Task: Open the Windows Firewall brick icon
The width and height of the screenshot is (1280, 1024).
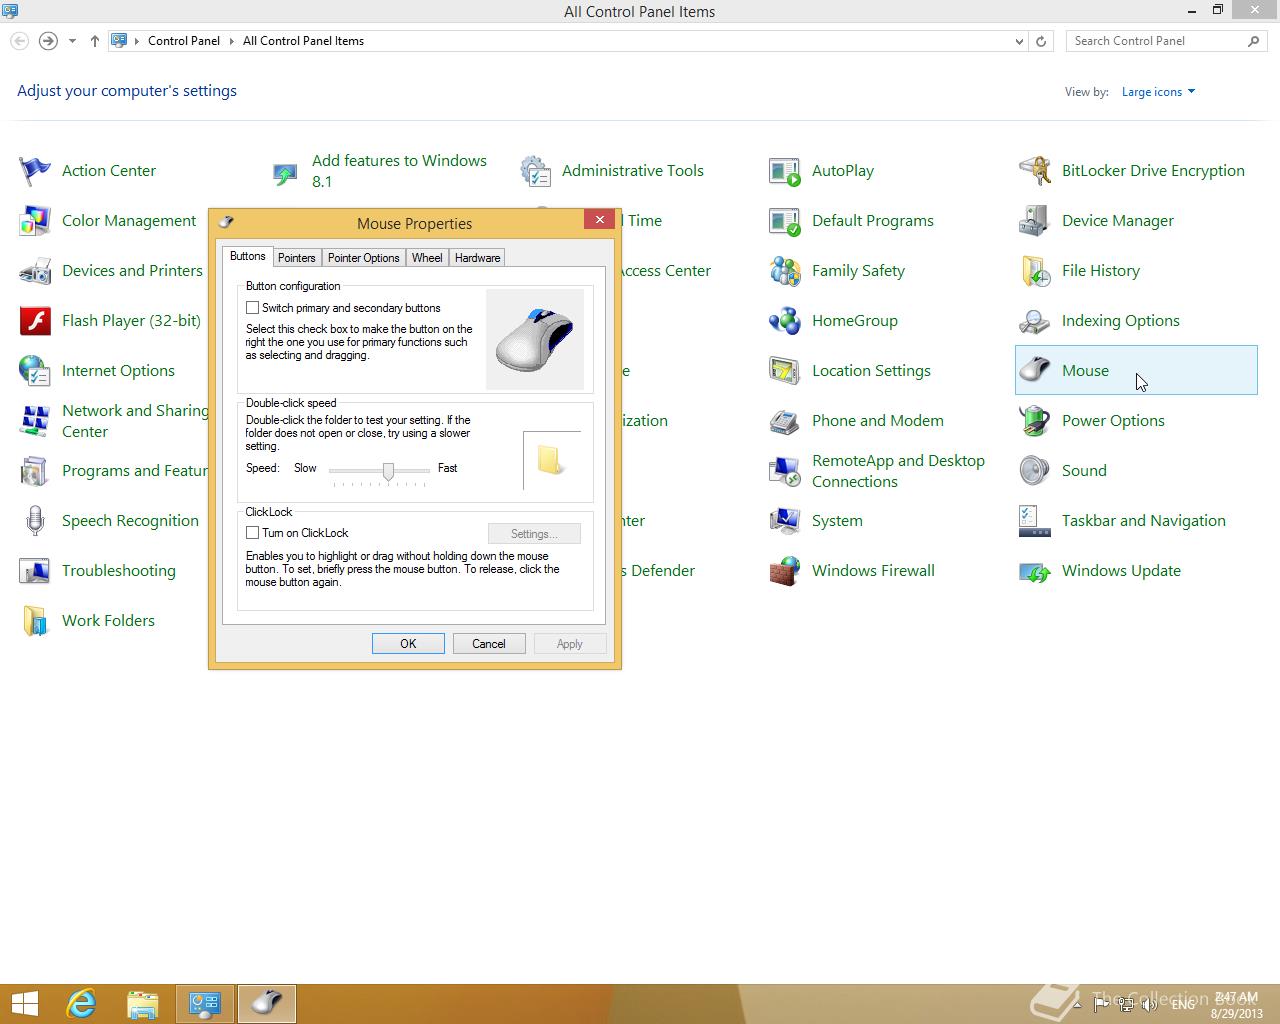Action: pos(785,571)
